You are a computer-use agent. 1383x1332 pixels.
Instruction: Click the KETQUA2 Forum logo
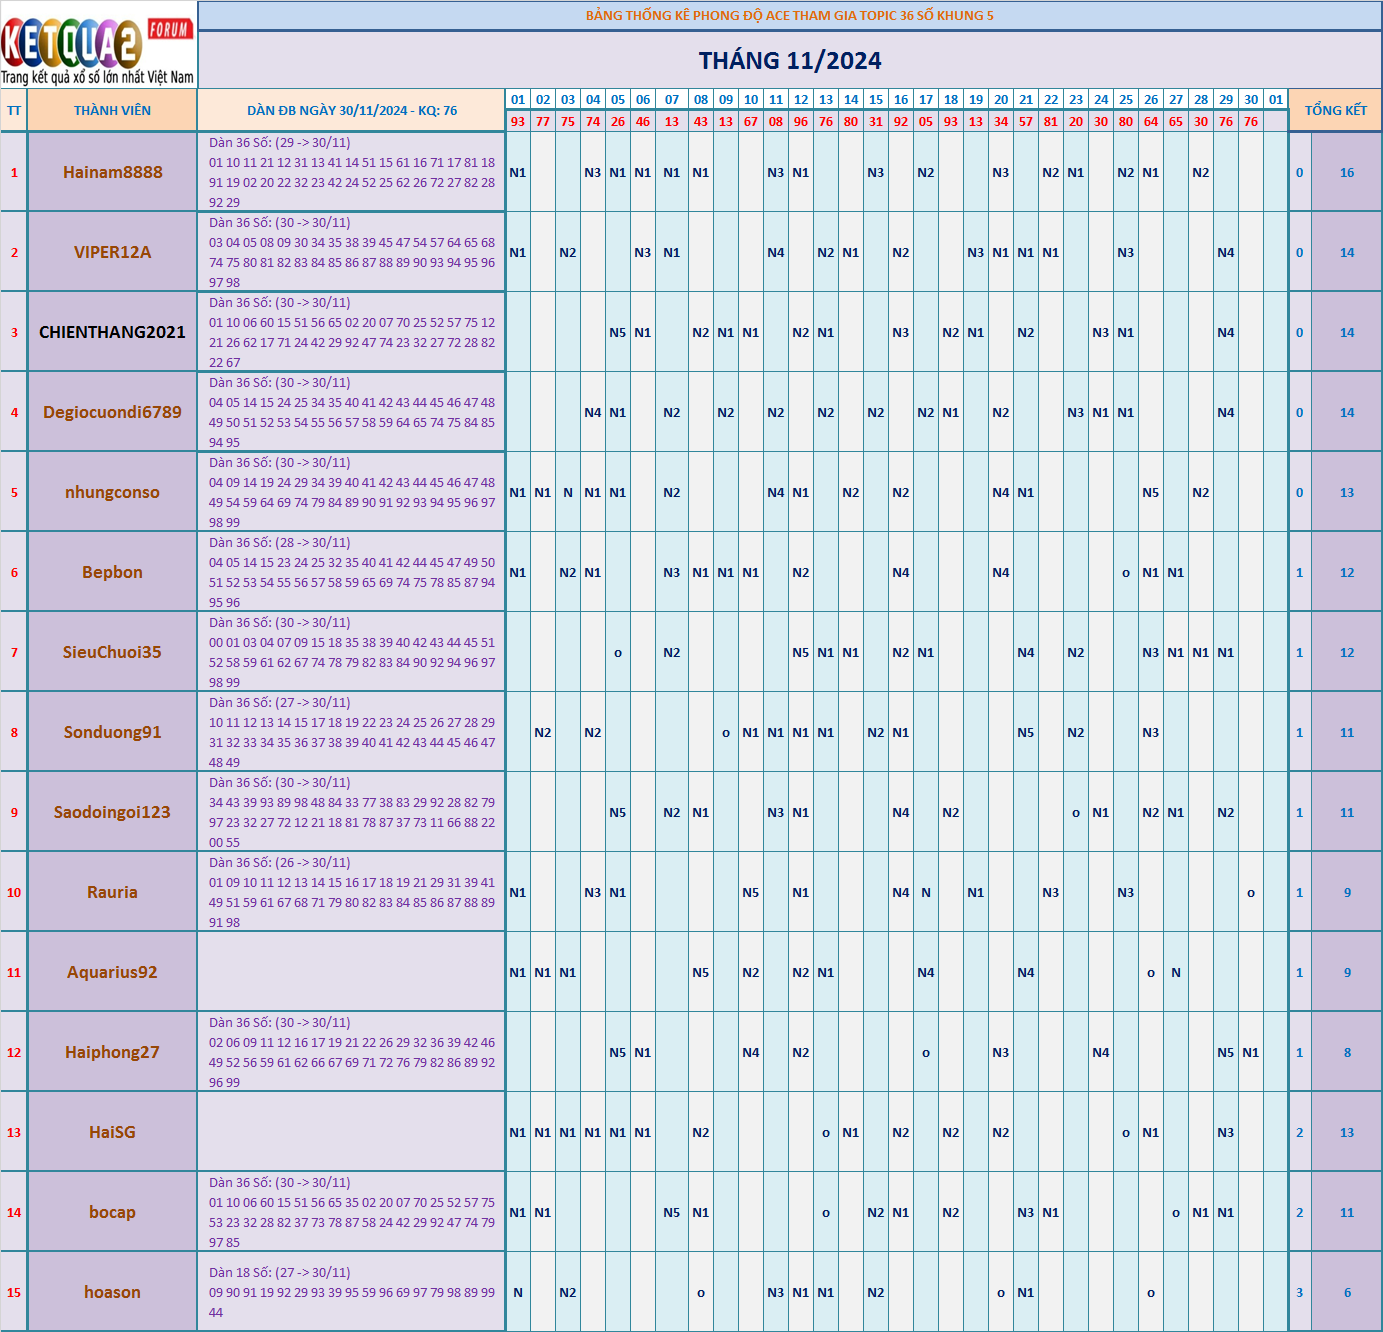[98, 46]
